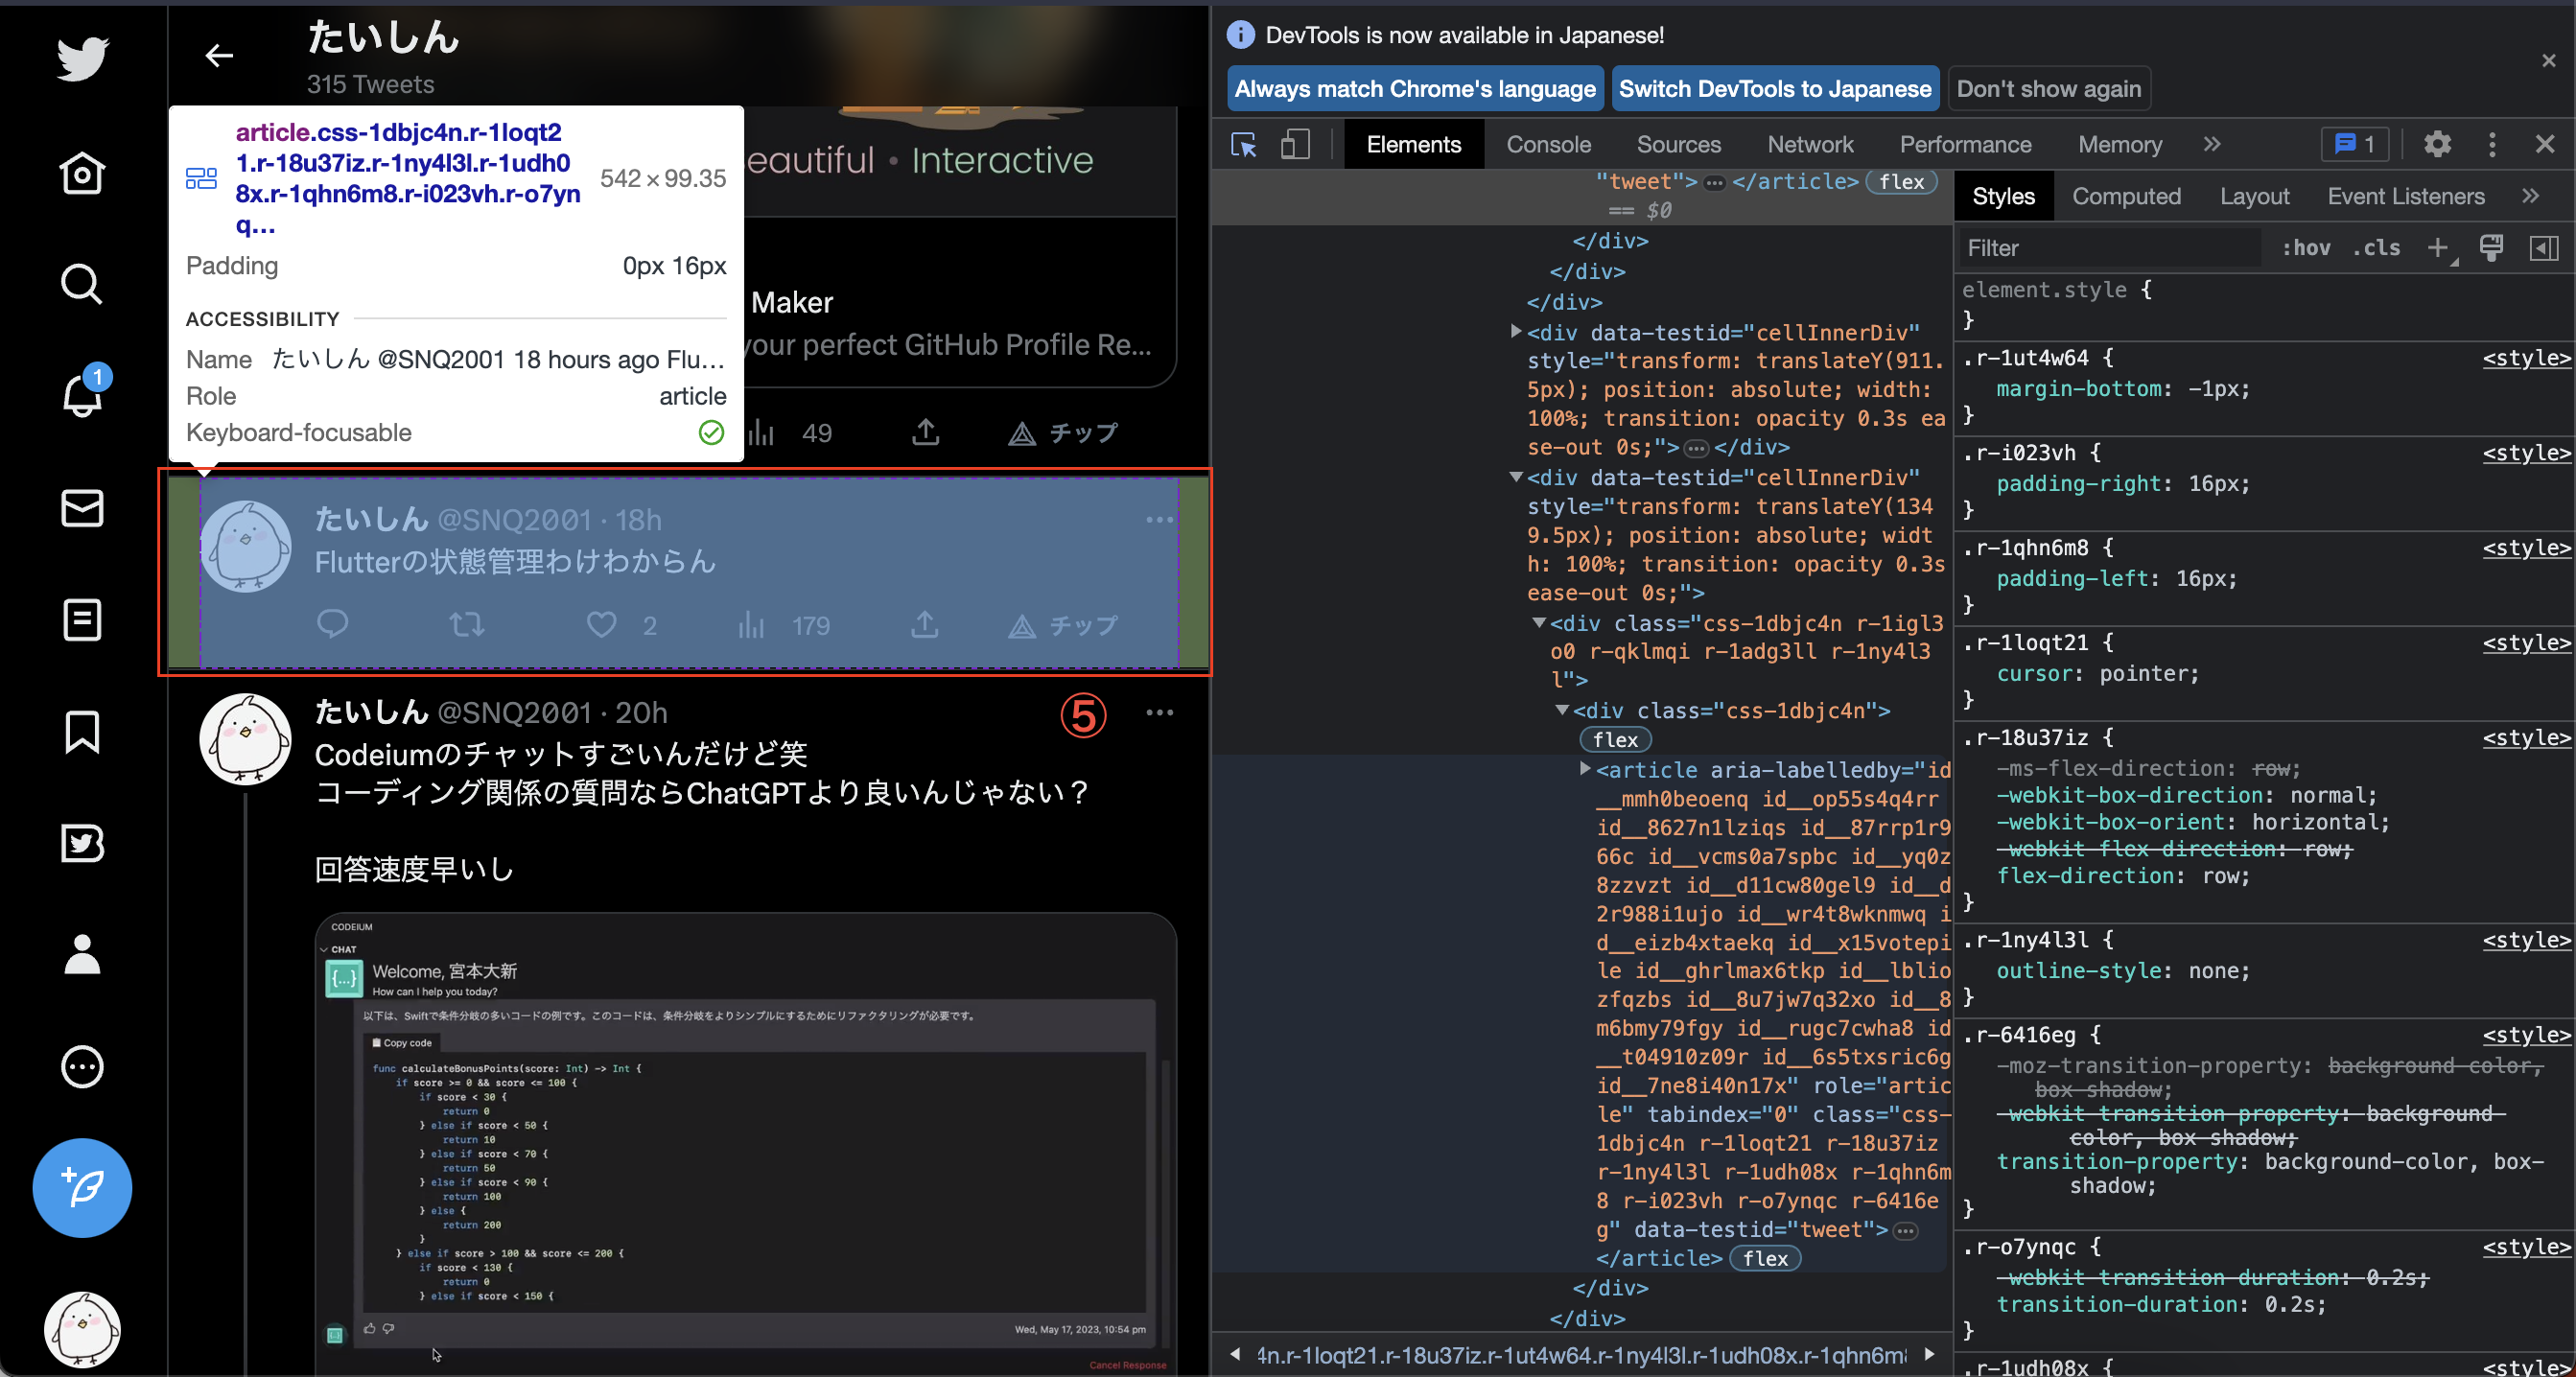
Task: Open the Home timeline icon
Action: tap(81, 173)
